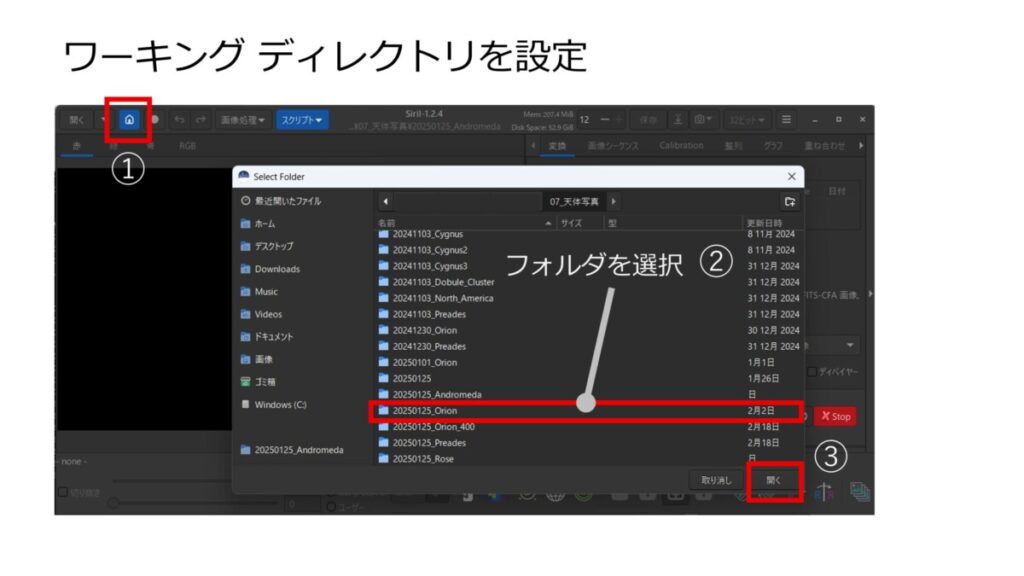Open the 画像処理 dropdown menu
This screenshot has width=1024, height=576.
pos(242,120)
